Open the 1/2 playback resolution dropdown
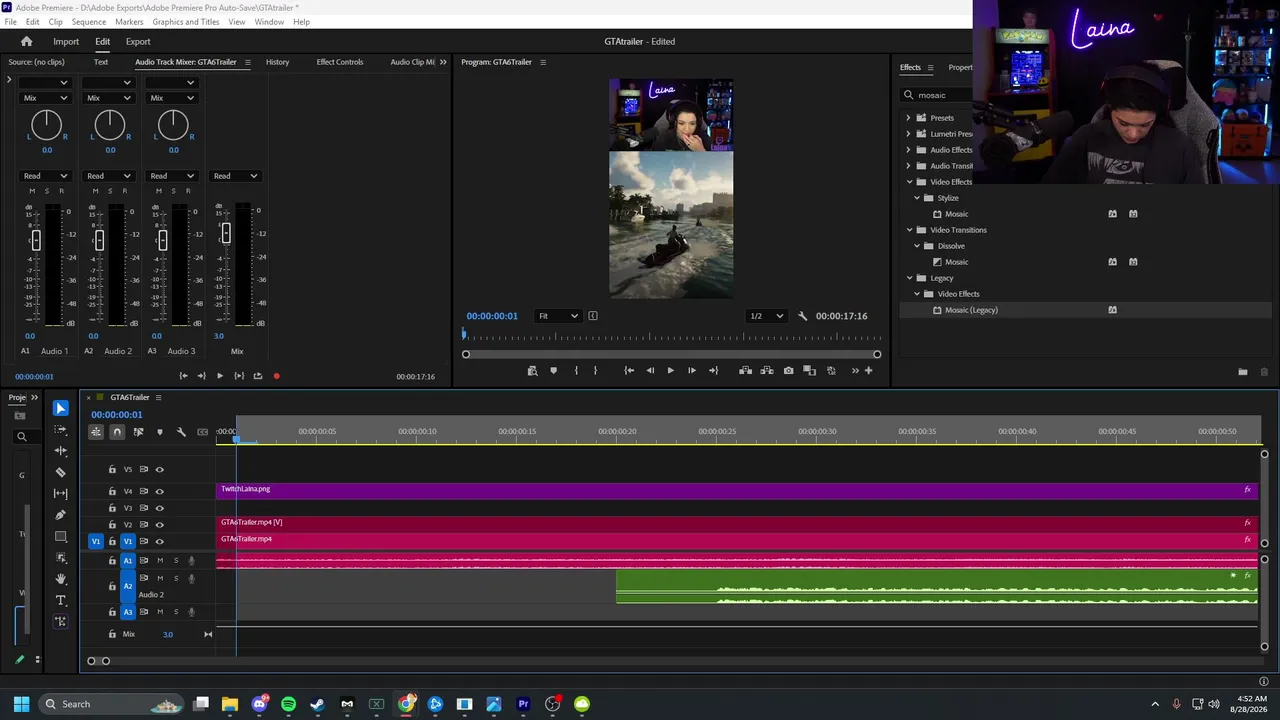Image resolution: width=1280 pixels, height=720 pixels. click(x=766, y=316)
